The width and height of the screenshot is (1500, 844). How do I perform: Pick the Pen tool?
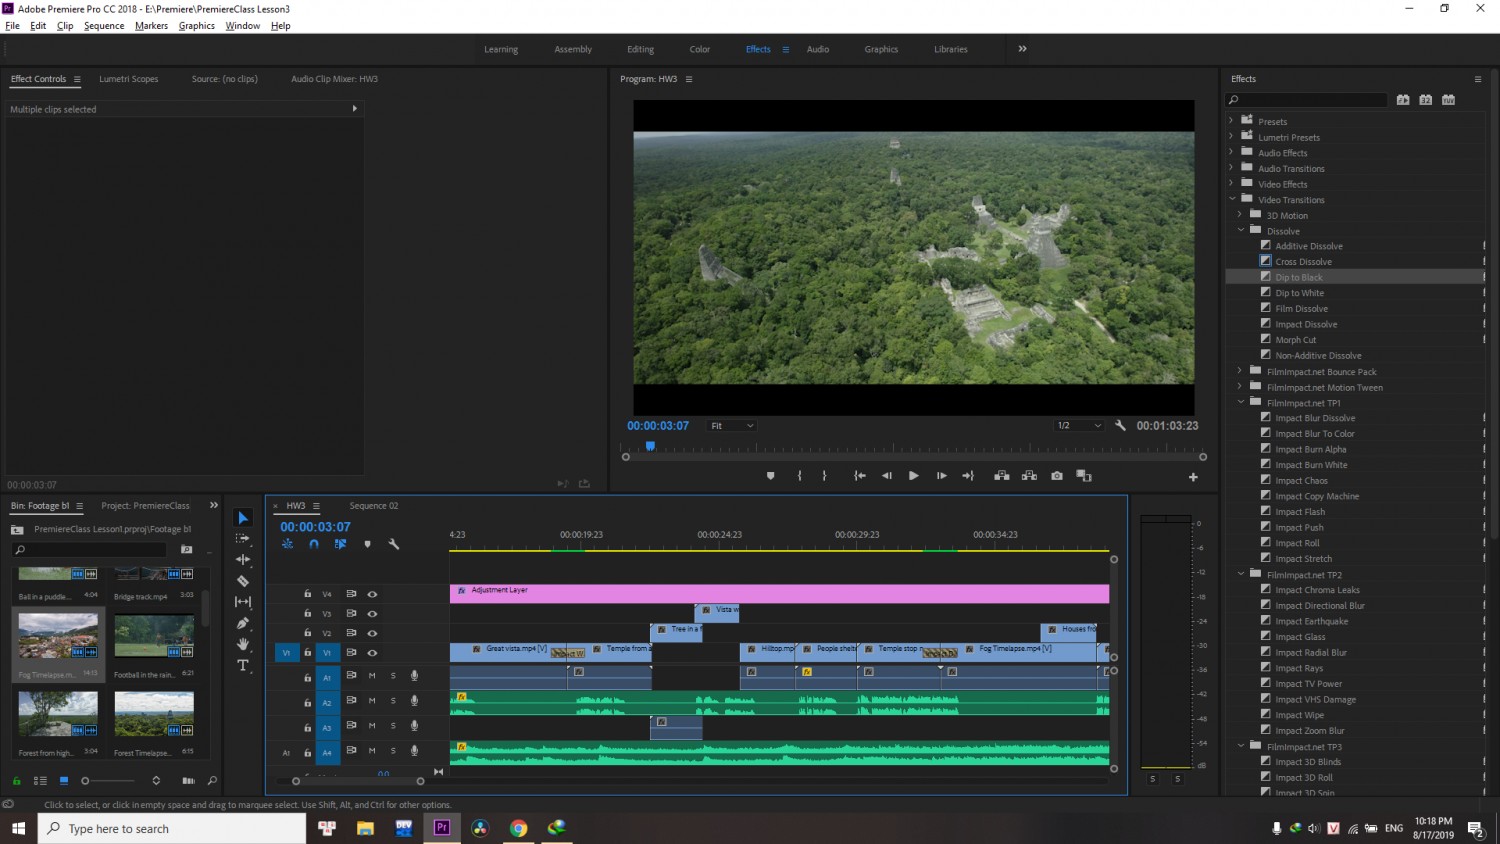[243, 623]
